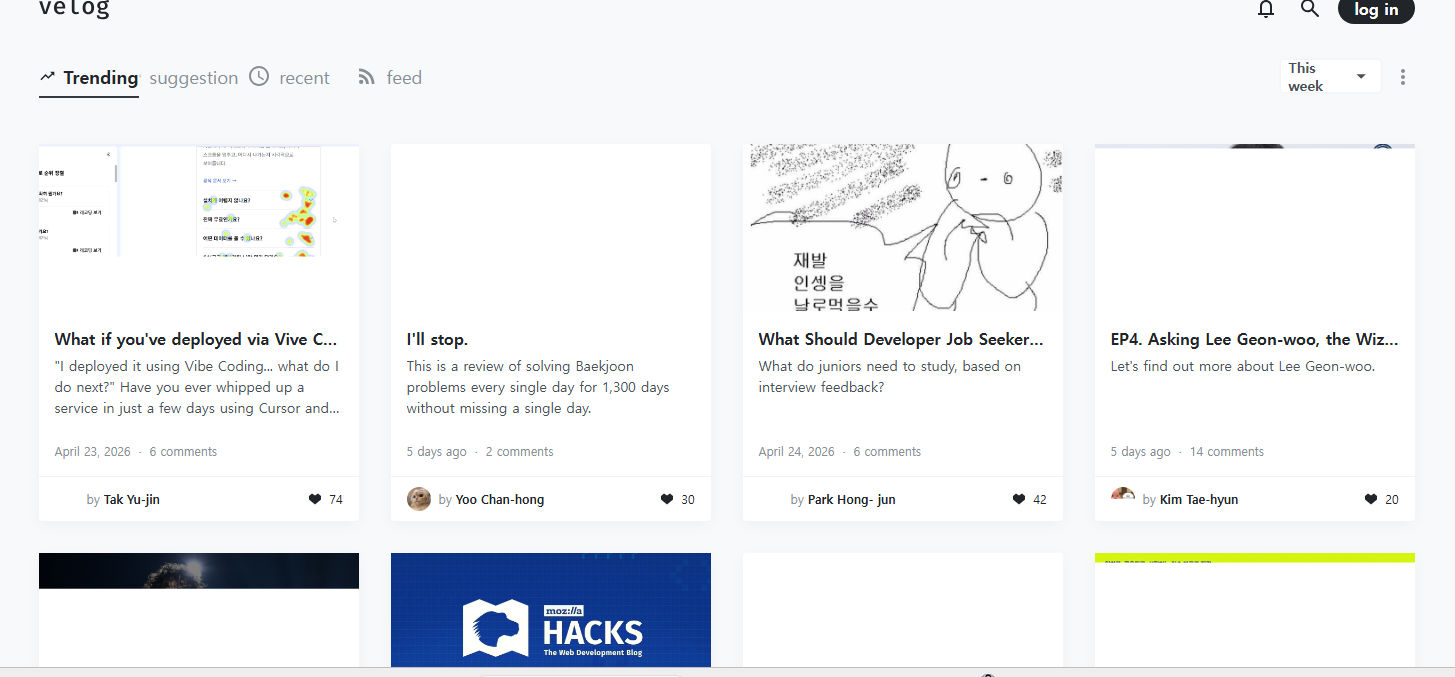
Task: Open post What Should Developer Job Seeker...
Action: click(901, 339)
